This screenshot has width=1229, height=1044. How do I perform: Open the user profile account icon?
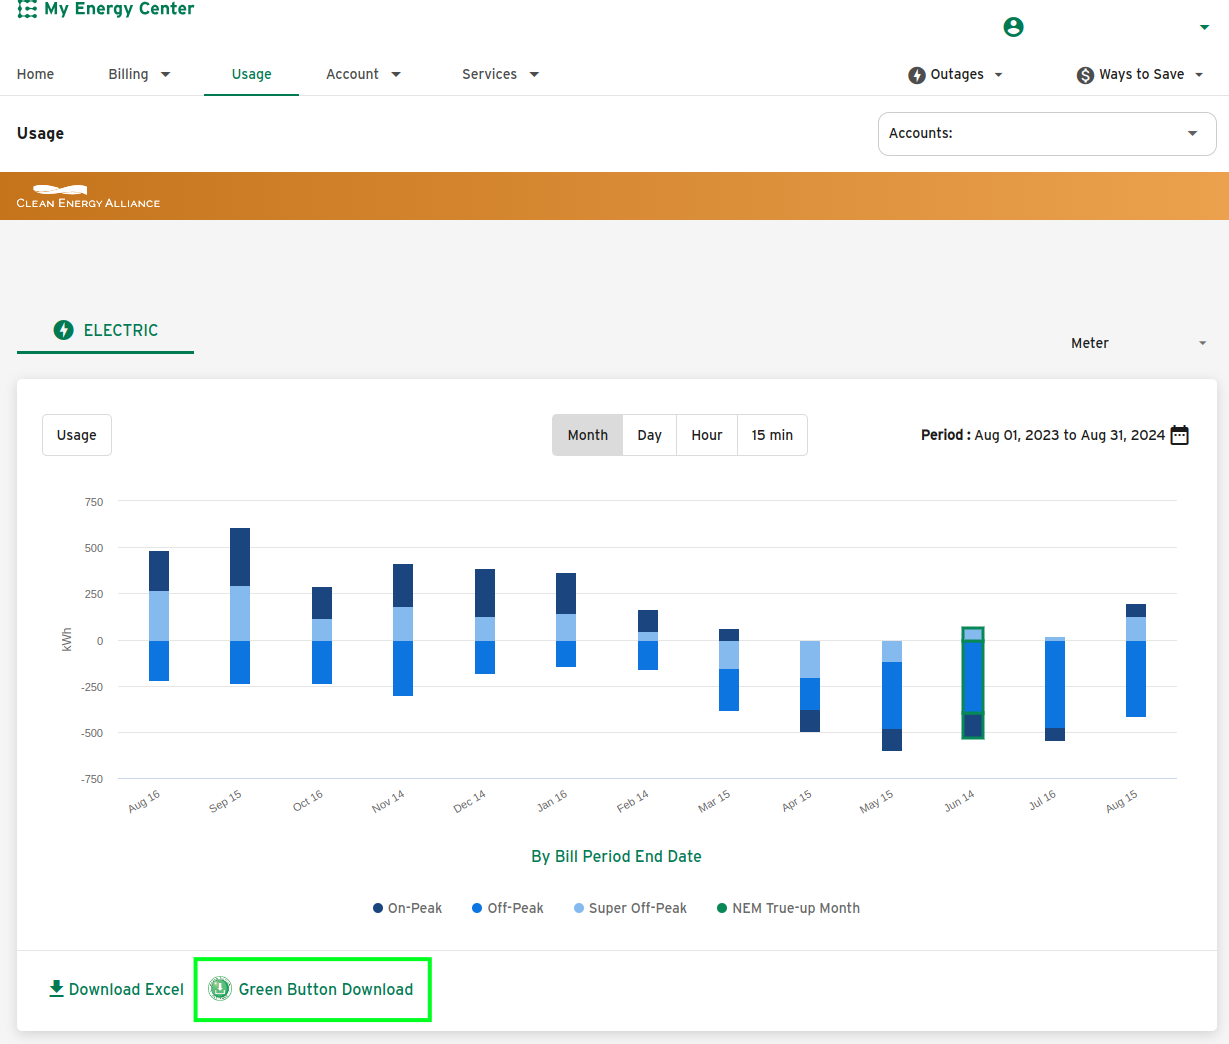click(x=1013, y=27)
